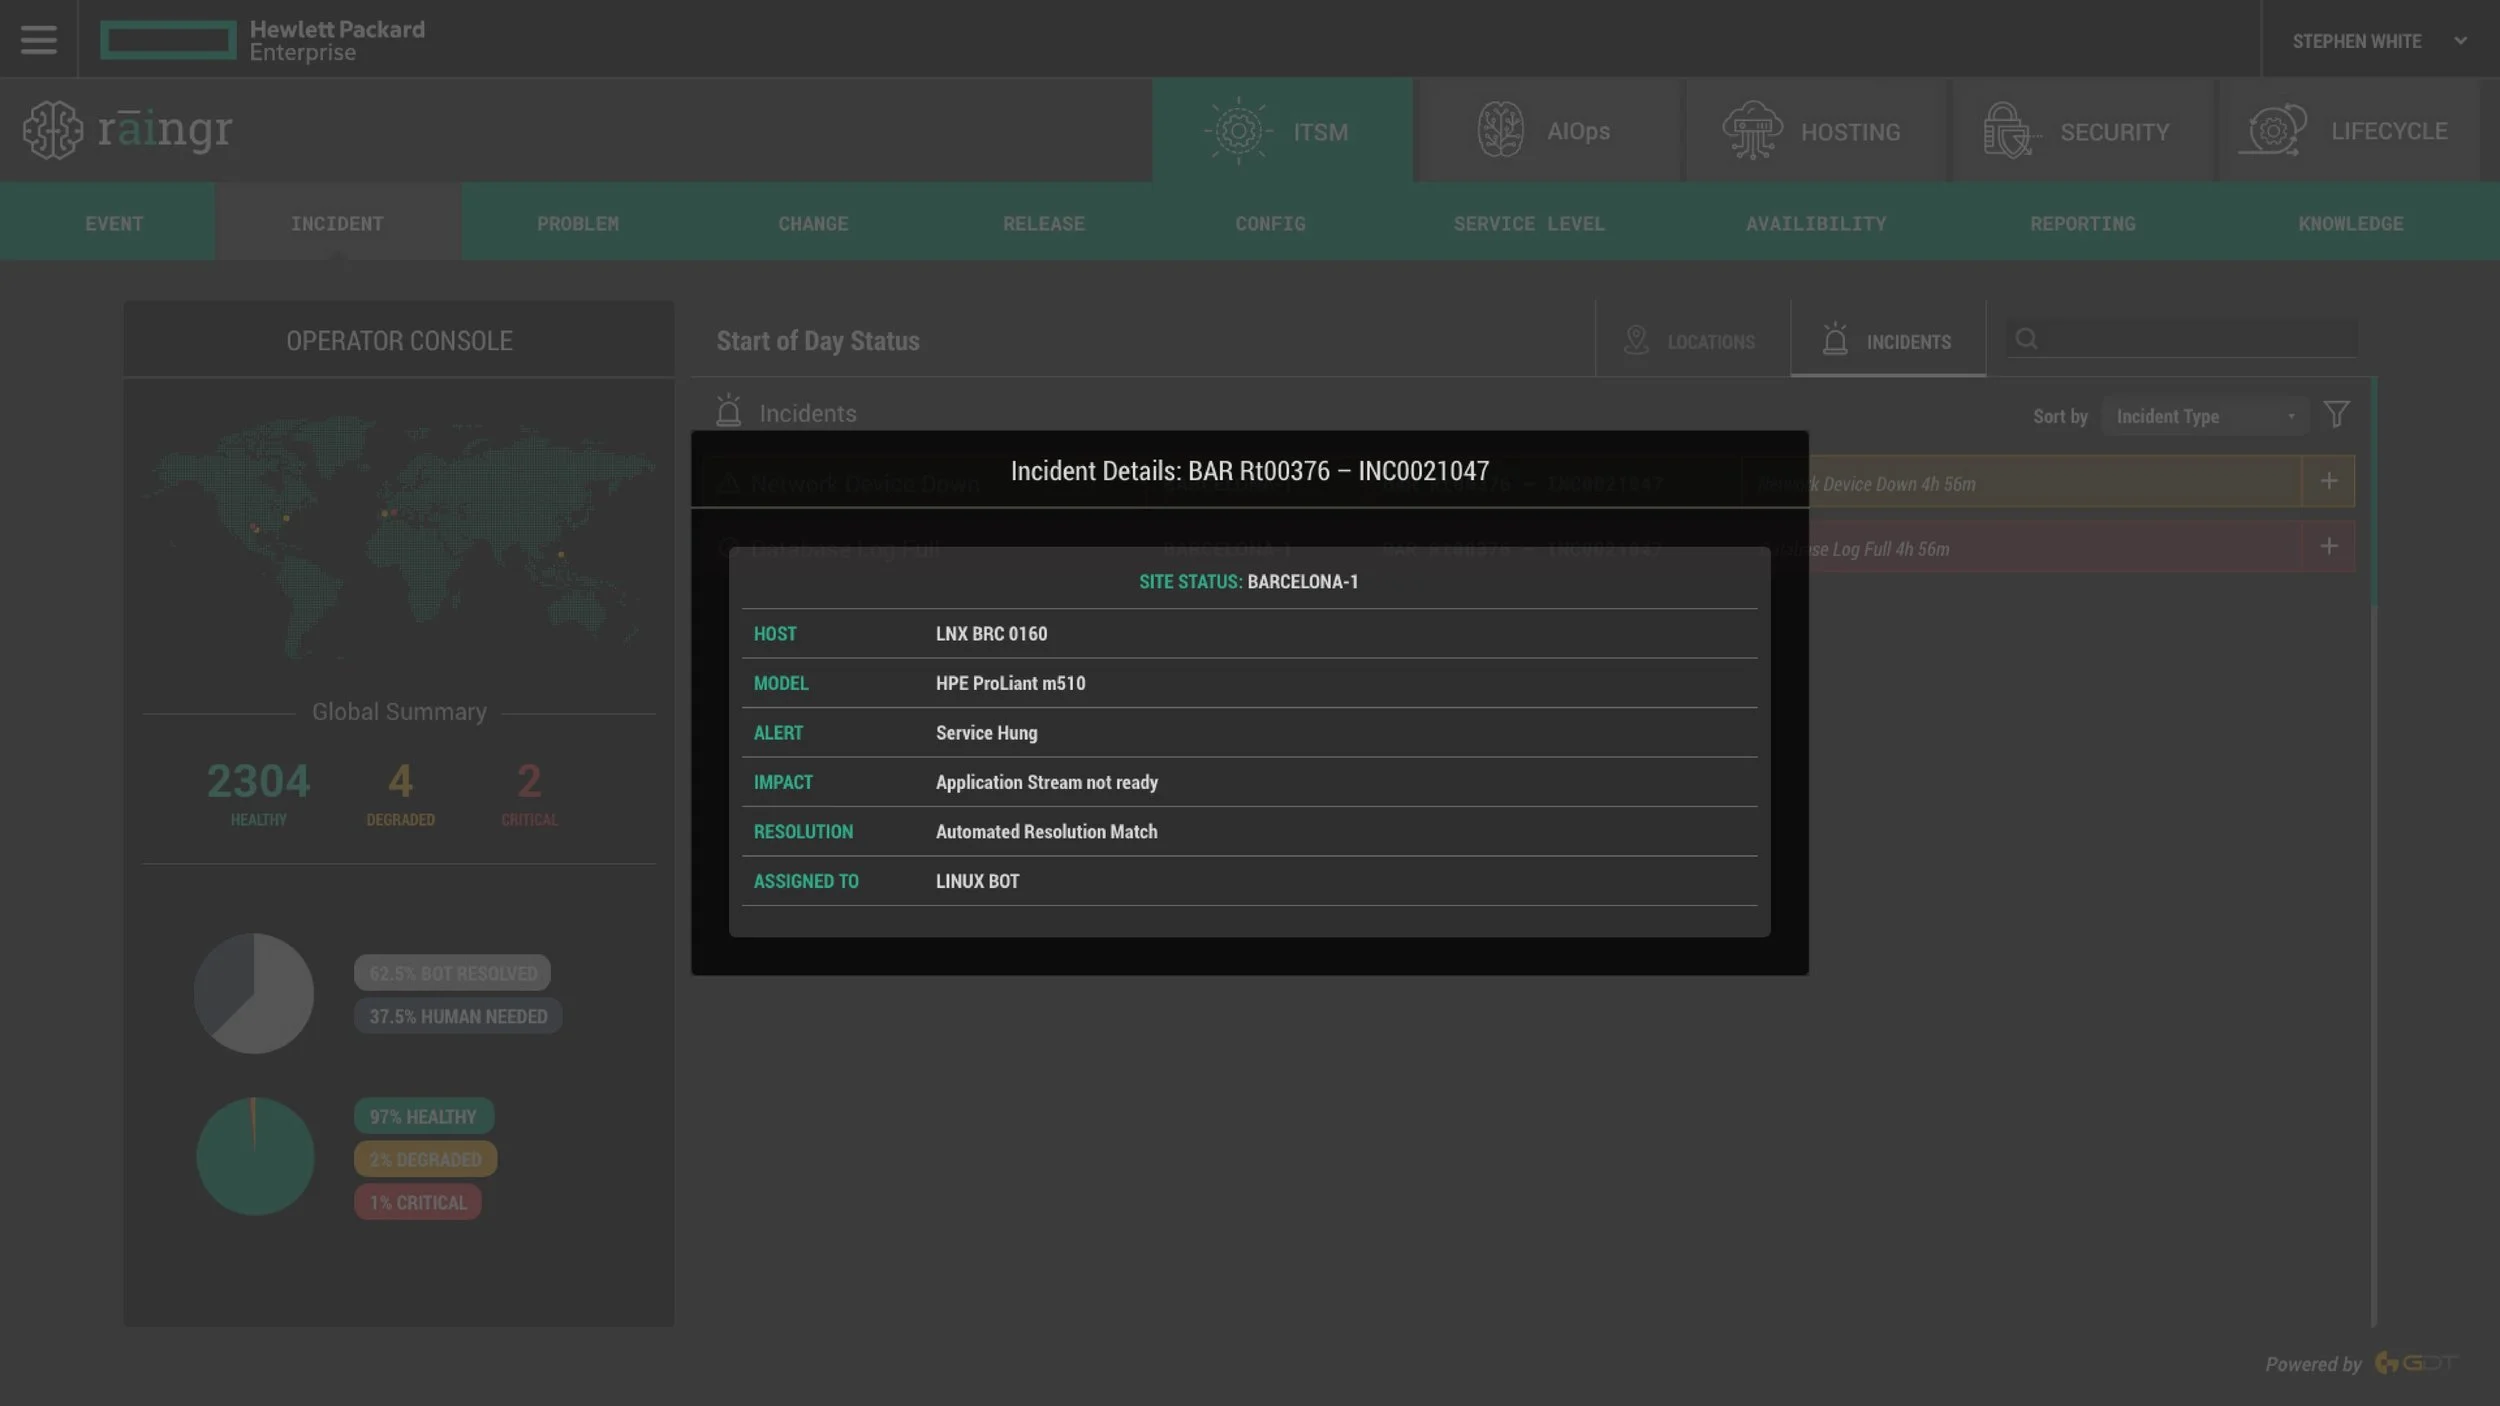Switch to the Problem menu tab
The width and height of the screenshot is (2500, 1406).
[x=577, y=224]
